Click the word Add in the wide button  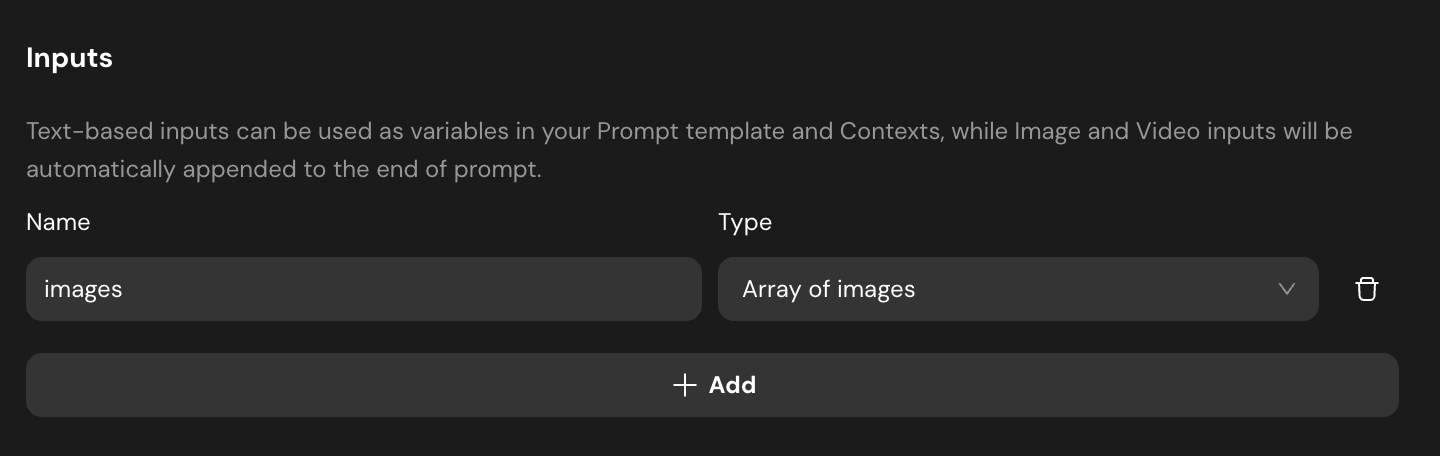pos(732,385)
